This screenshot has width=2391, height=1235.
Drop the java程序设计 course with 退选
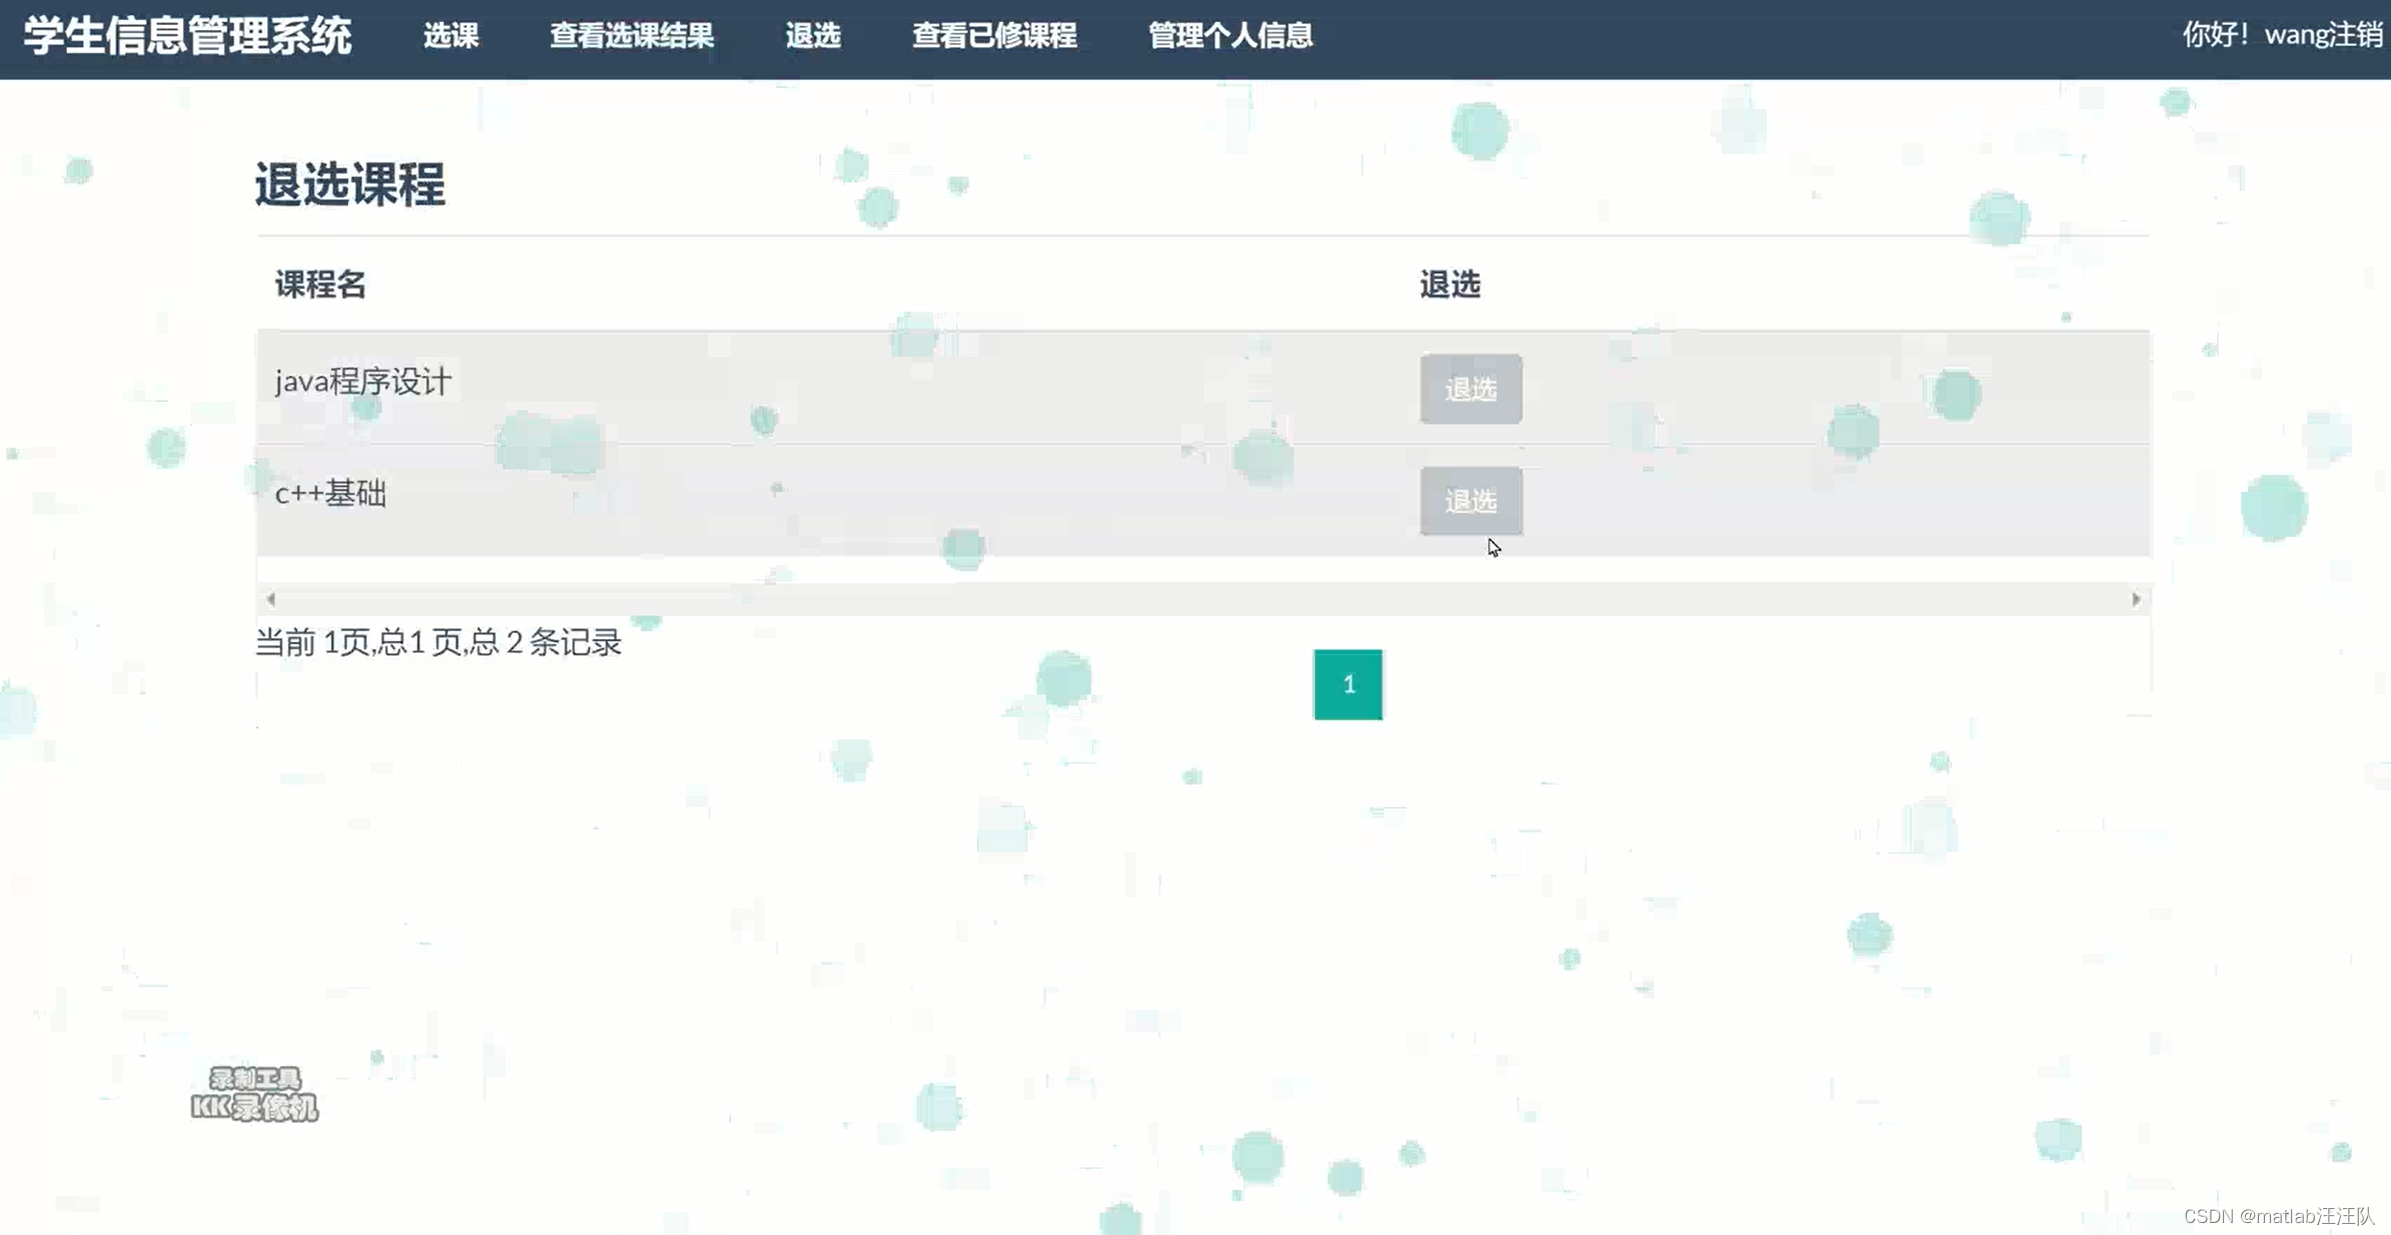pyautogui.click(x=1470, y=389)
